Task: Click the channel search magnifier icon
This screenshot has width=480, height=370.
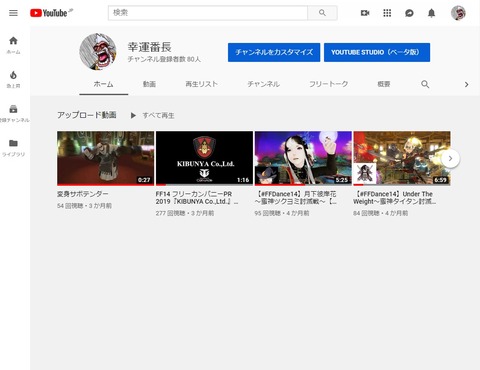Action: point(425,84)
